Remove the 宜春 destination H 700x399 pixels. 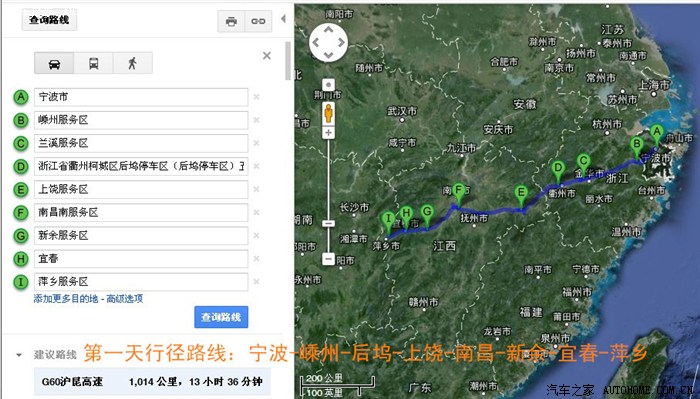point(256,259)
